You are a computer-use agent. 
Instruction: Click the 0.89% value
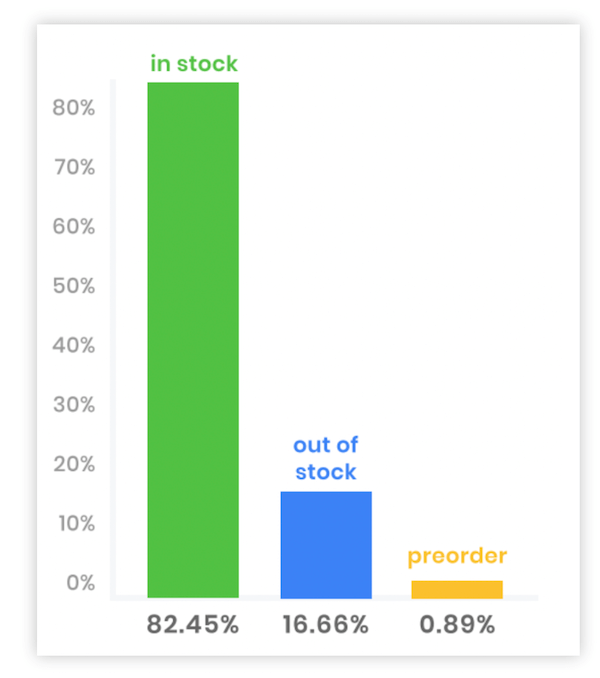457,626
